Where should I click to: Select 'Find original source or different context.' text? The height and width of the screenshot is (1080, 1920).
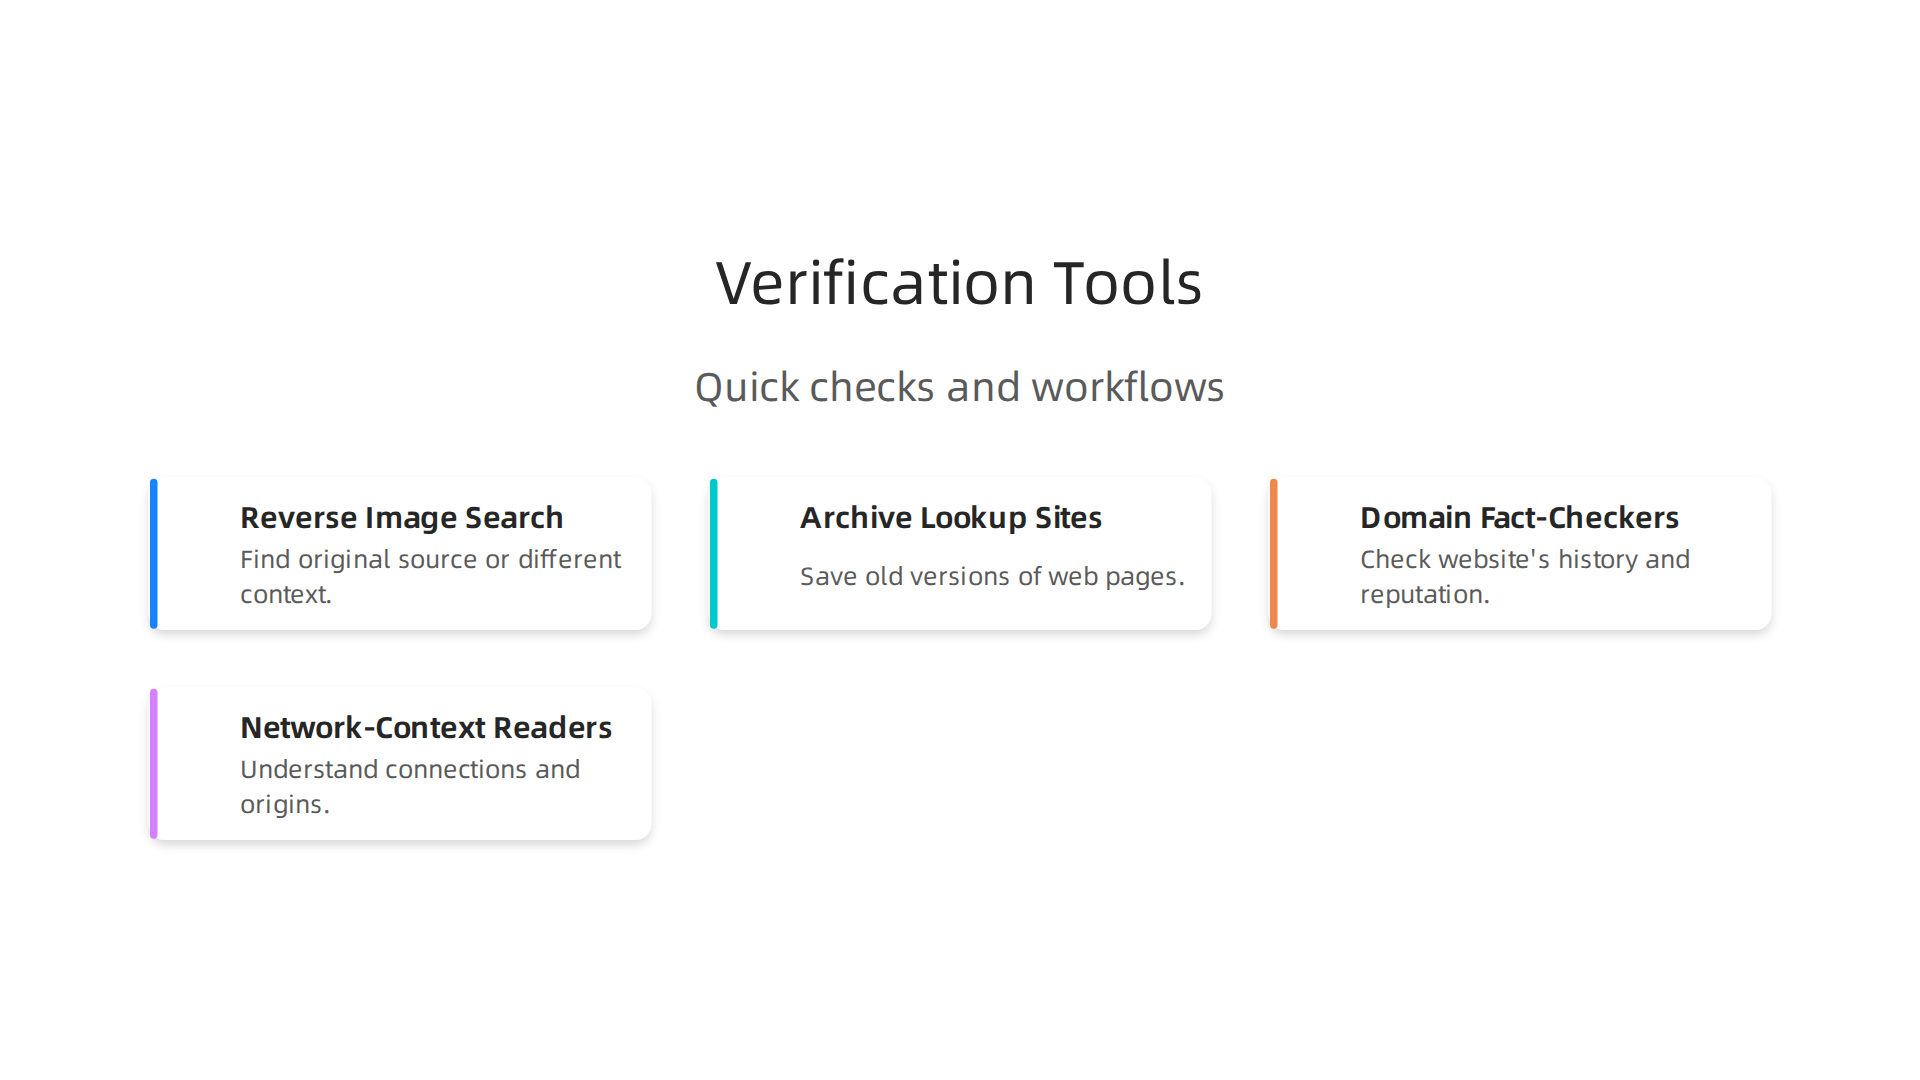[431, 577]
